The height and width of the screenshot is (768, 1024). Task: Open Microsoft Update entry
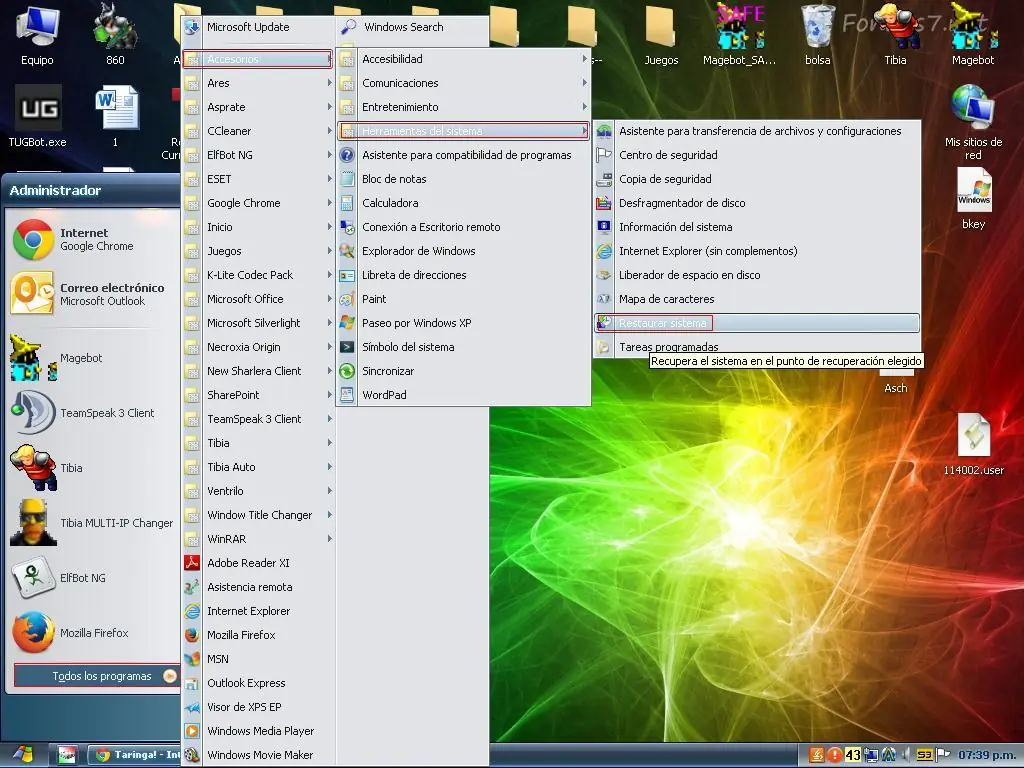tap(257, 27)
